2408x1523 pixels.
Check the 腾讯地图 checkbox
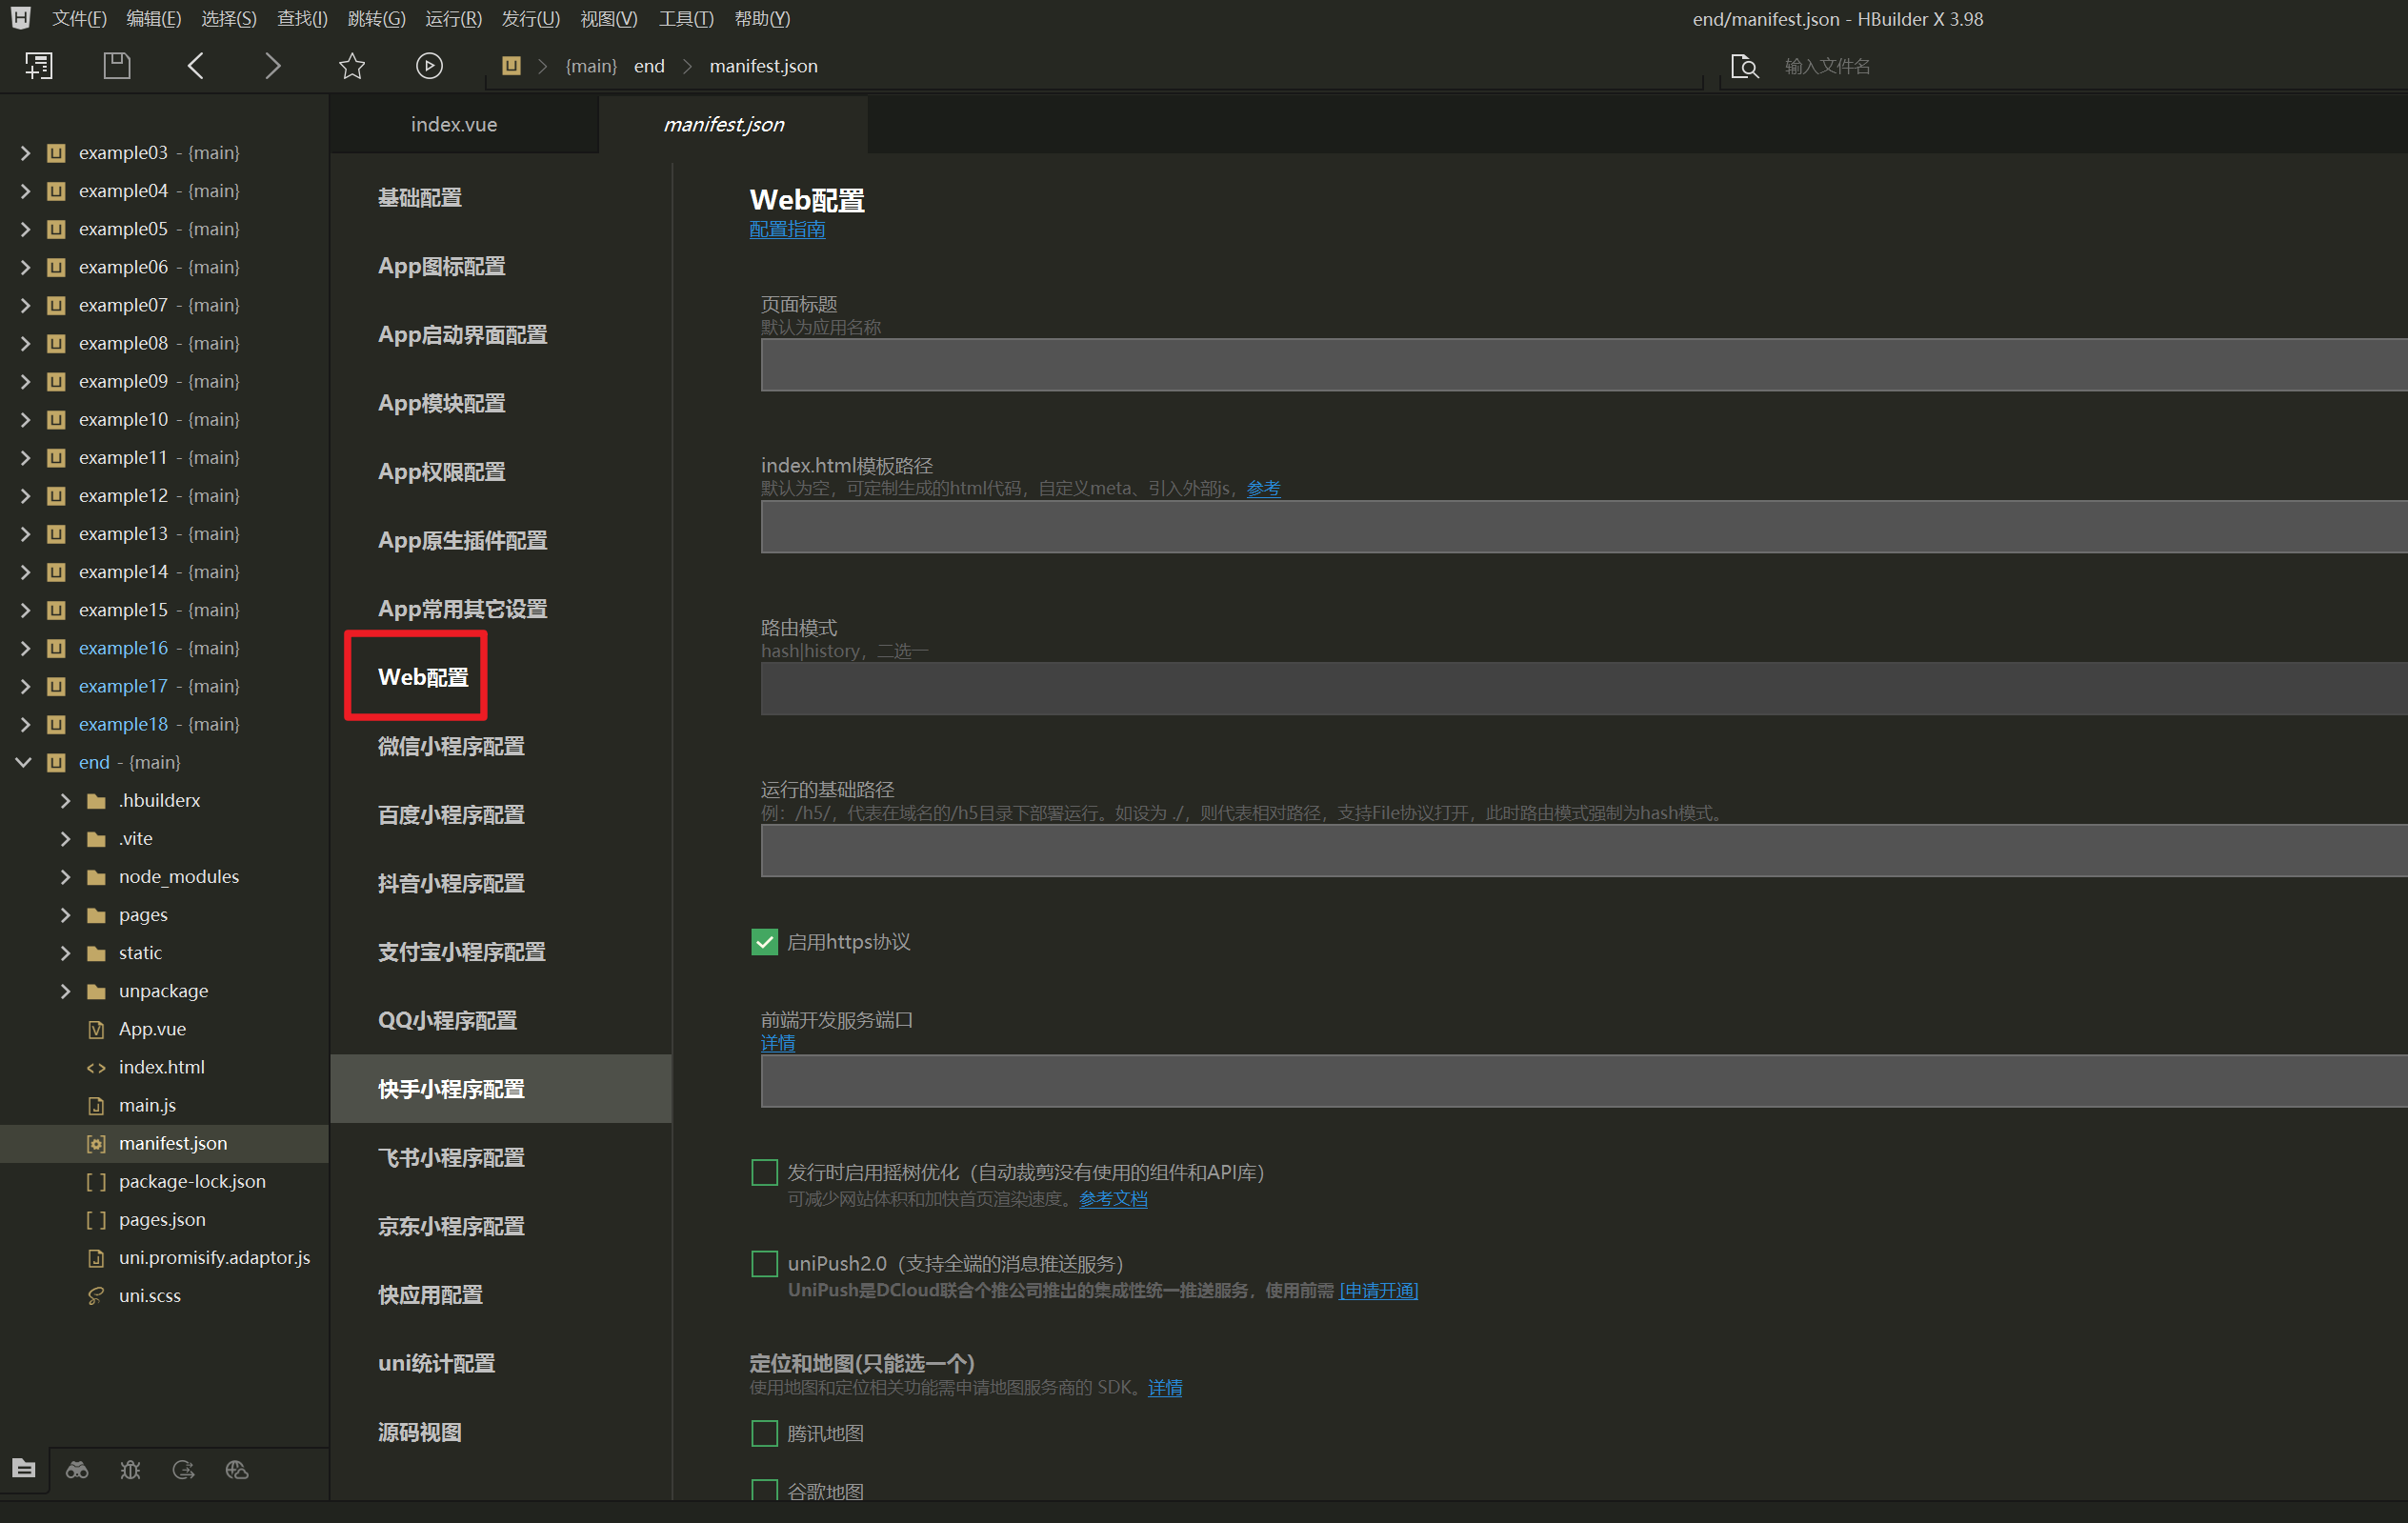764,1433
